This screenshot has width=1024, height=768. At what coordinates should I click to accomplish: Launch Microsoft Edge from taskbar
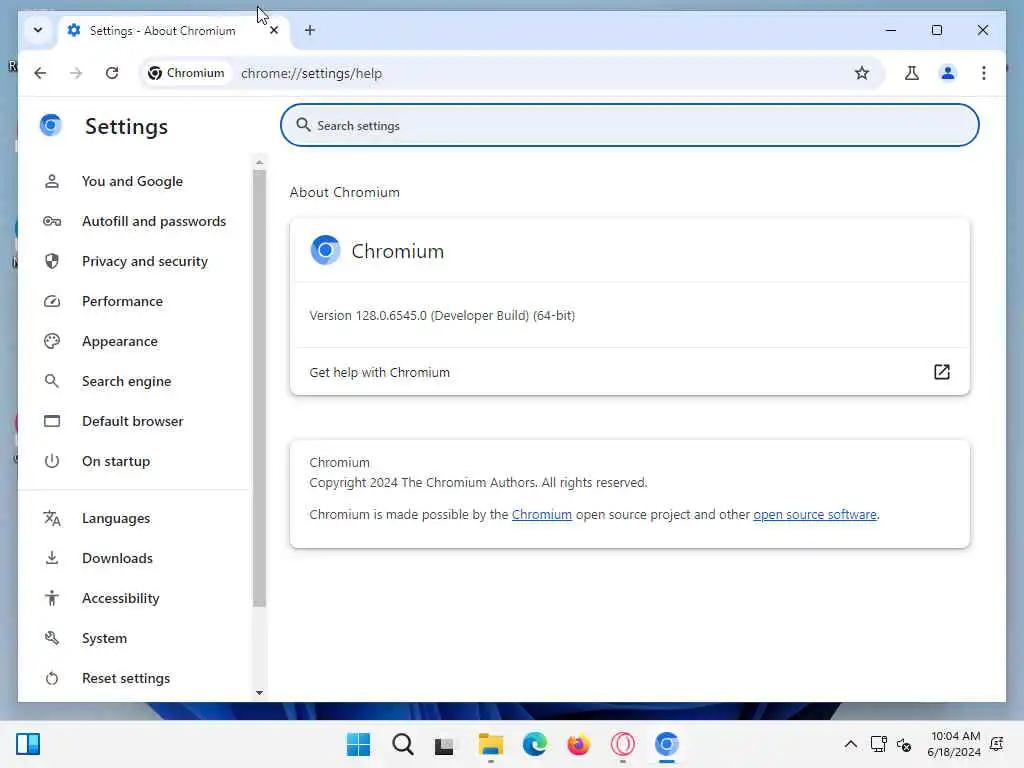[534, 744]
